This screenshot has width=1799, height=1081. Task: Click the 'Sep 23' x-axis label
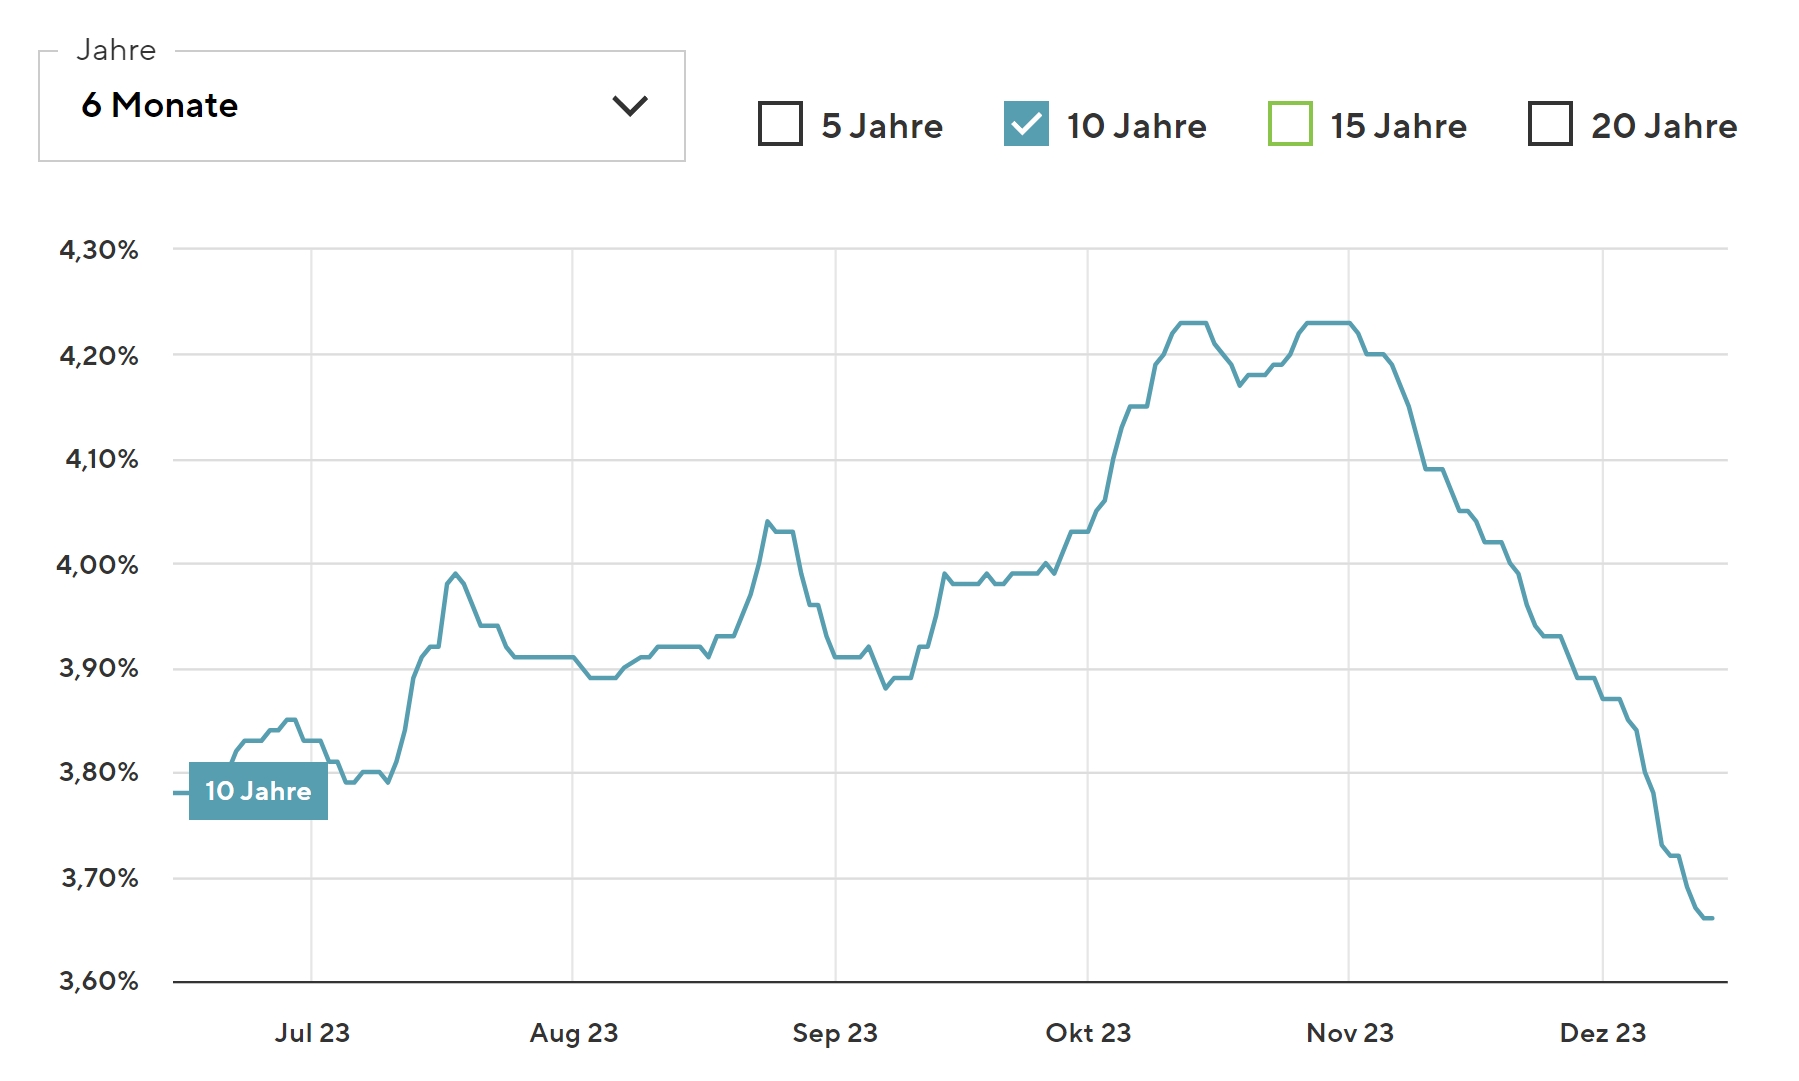[x=835, y=1033]
